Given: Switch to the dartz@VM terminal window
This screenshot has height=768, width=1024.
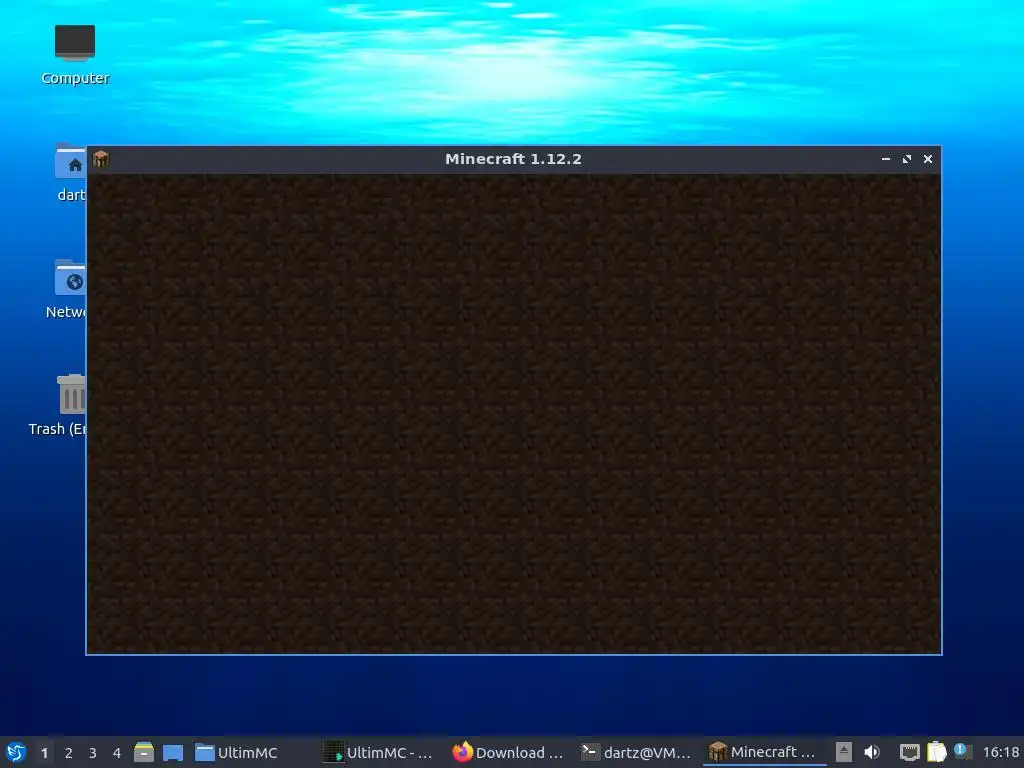Looking at the screenshot, I should 636,752.
